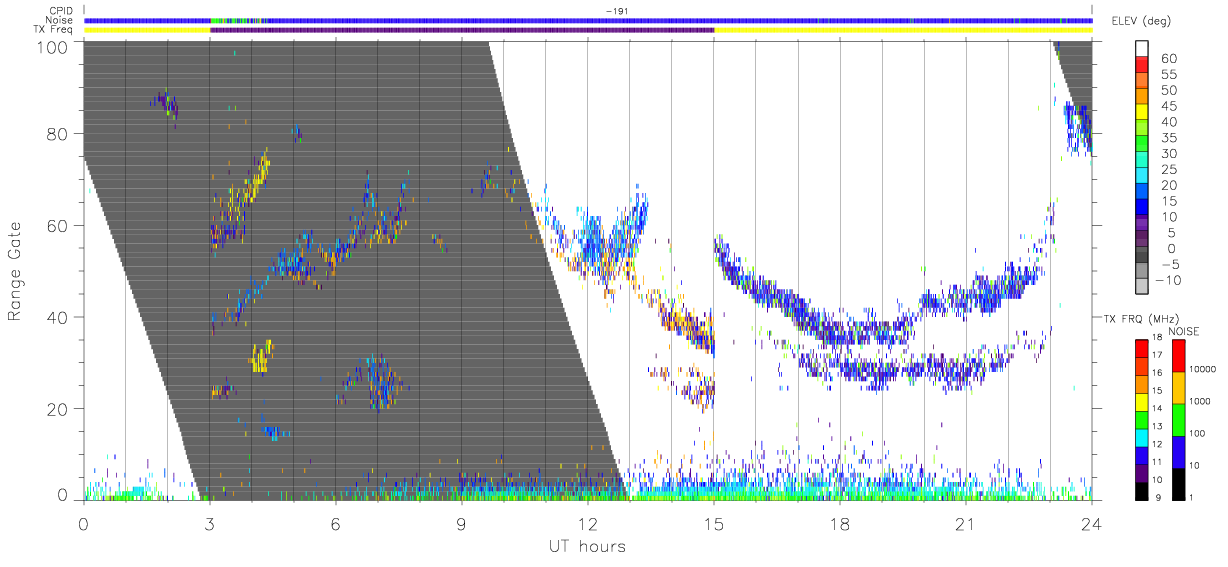Click the 100 tick on Range Gate axis
The height and width of the screenshot is (567, 1228).
(x=51, y=46)
